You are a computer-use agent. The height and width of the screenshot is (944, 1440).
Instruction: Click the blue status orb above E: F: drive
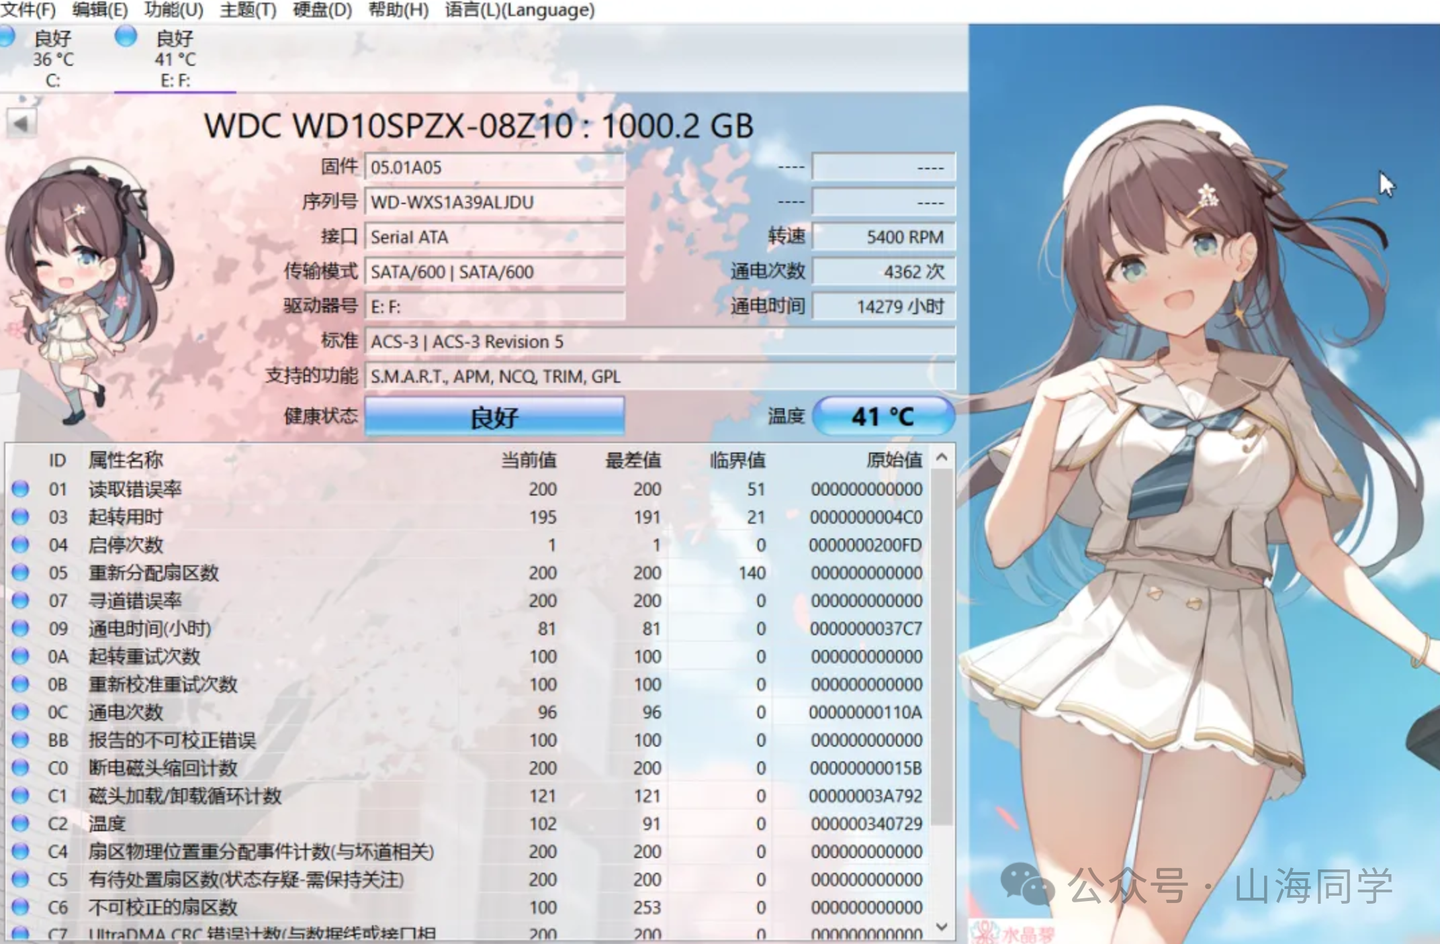tap(126, 37)
